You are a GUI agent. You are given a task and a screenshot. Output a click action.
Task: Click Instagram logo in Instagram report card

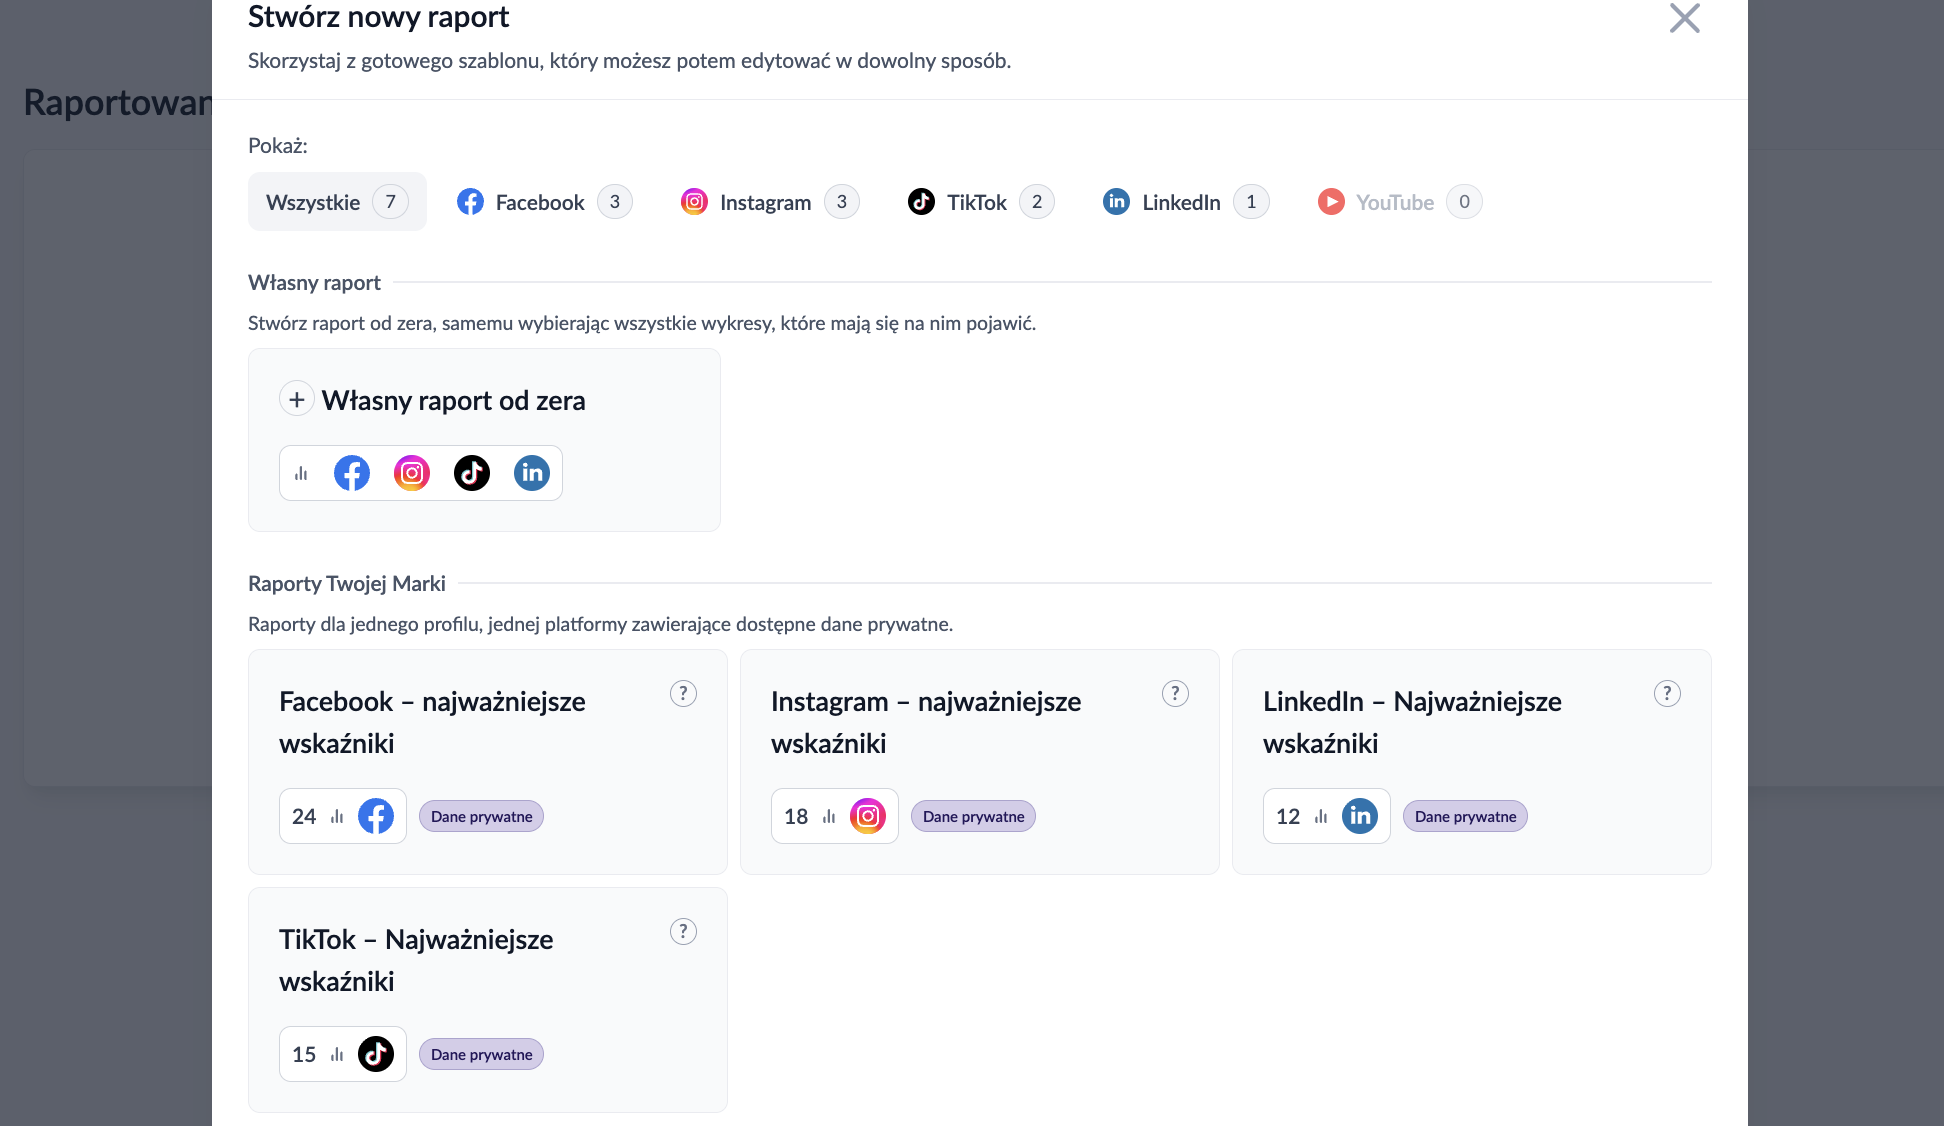tap(868, 816)
